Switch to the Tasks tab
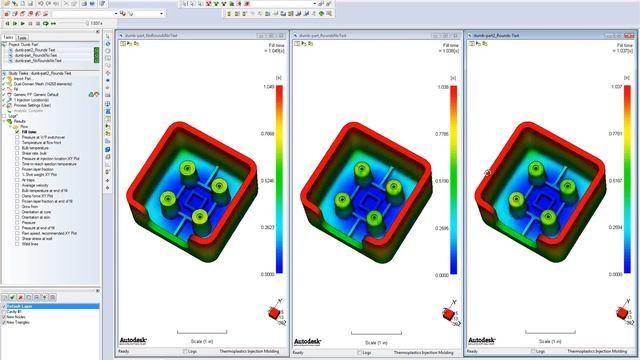The width and height of the screenshot is (640, 360). point(8,38)
